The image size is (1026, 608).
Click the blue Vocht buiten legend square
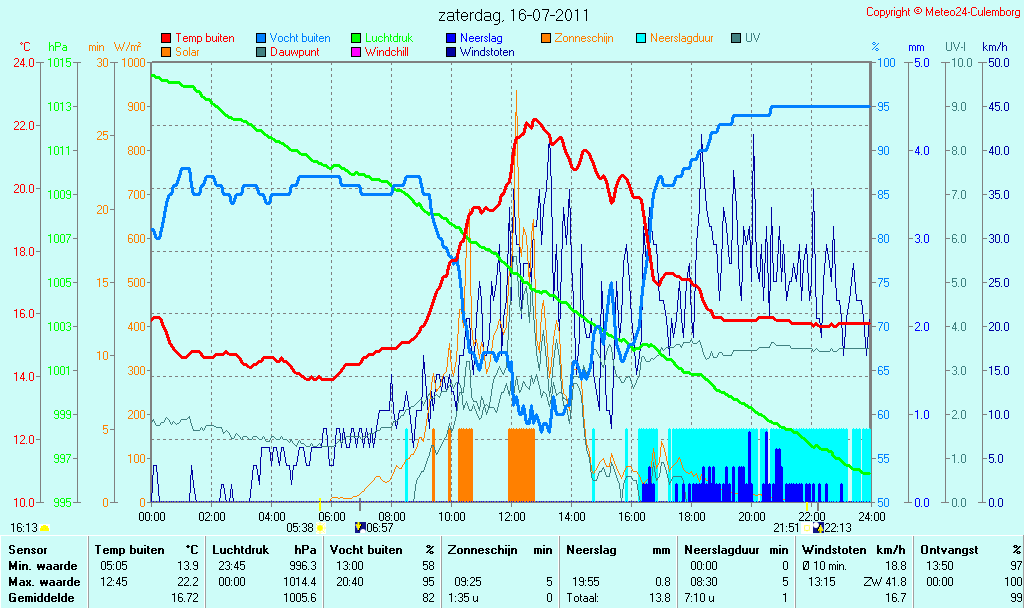[261, 39]
